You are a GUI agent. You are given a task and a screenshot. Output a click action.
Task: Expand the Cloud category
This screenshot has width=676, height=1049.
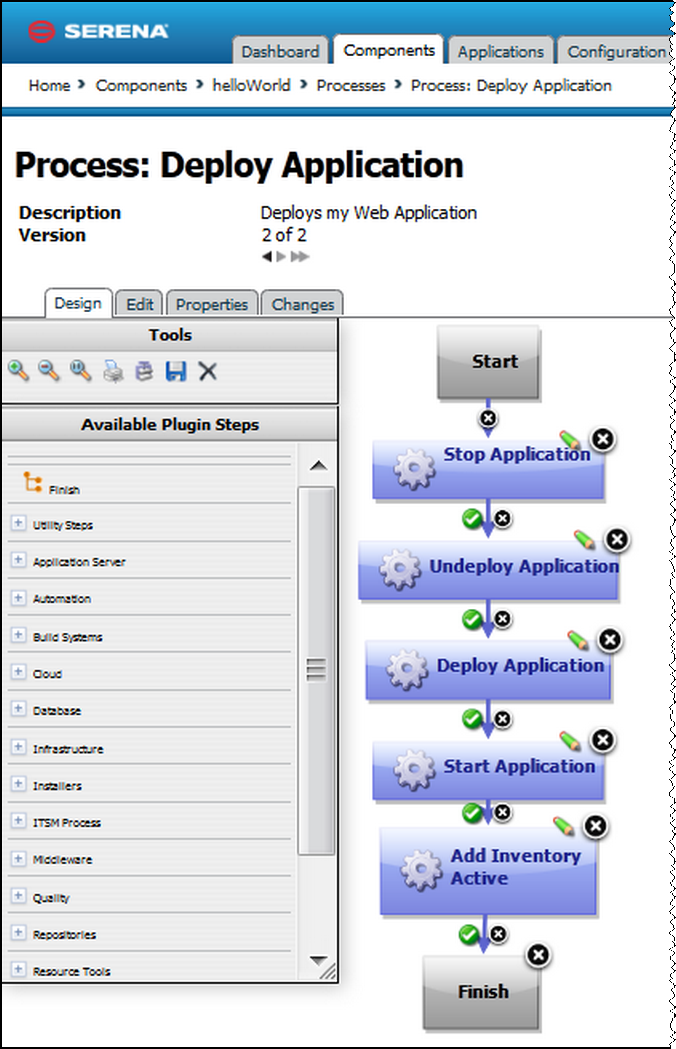pyautogui.click(x=19, y=672)
